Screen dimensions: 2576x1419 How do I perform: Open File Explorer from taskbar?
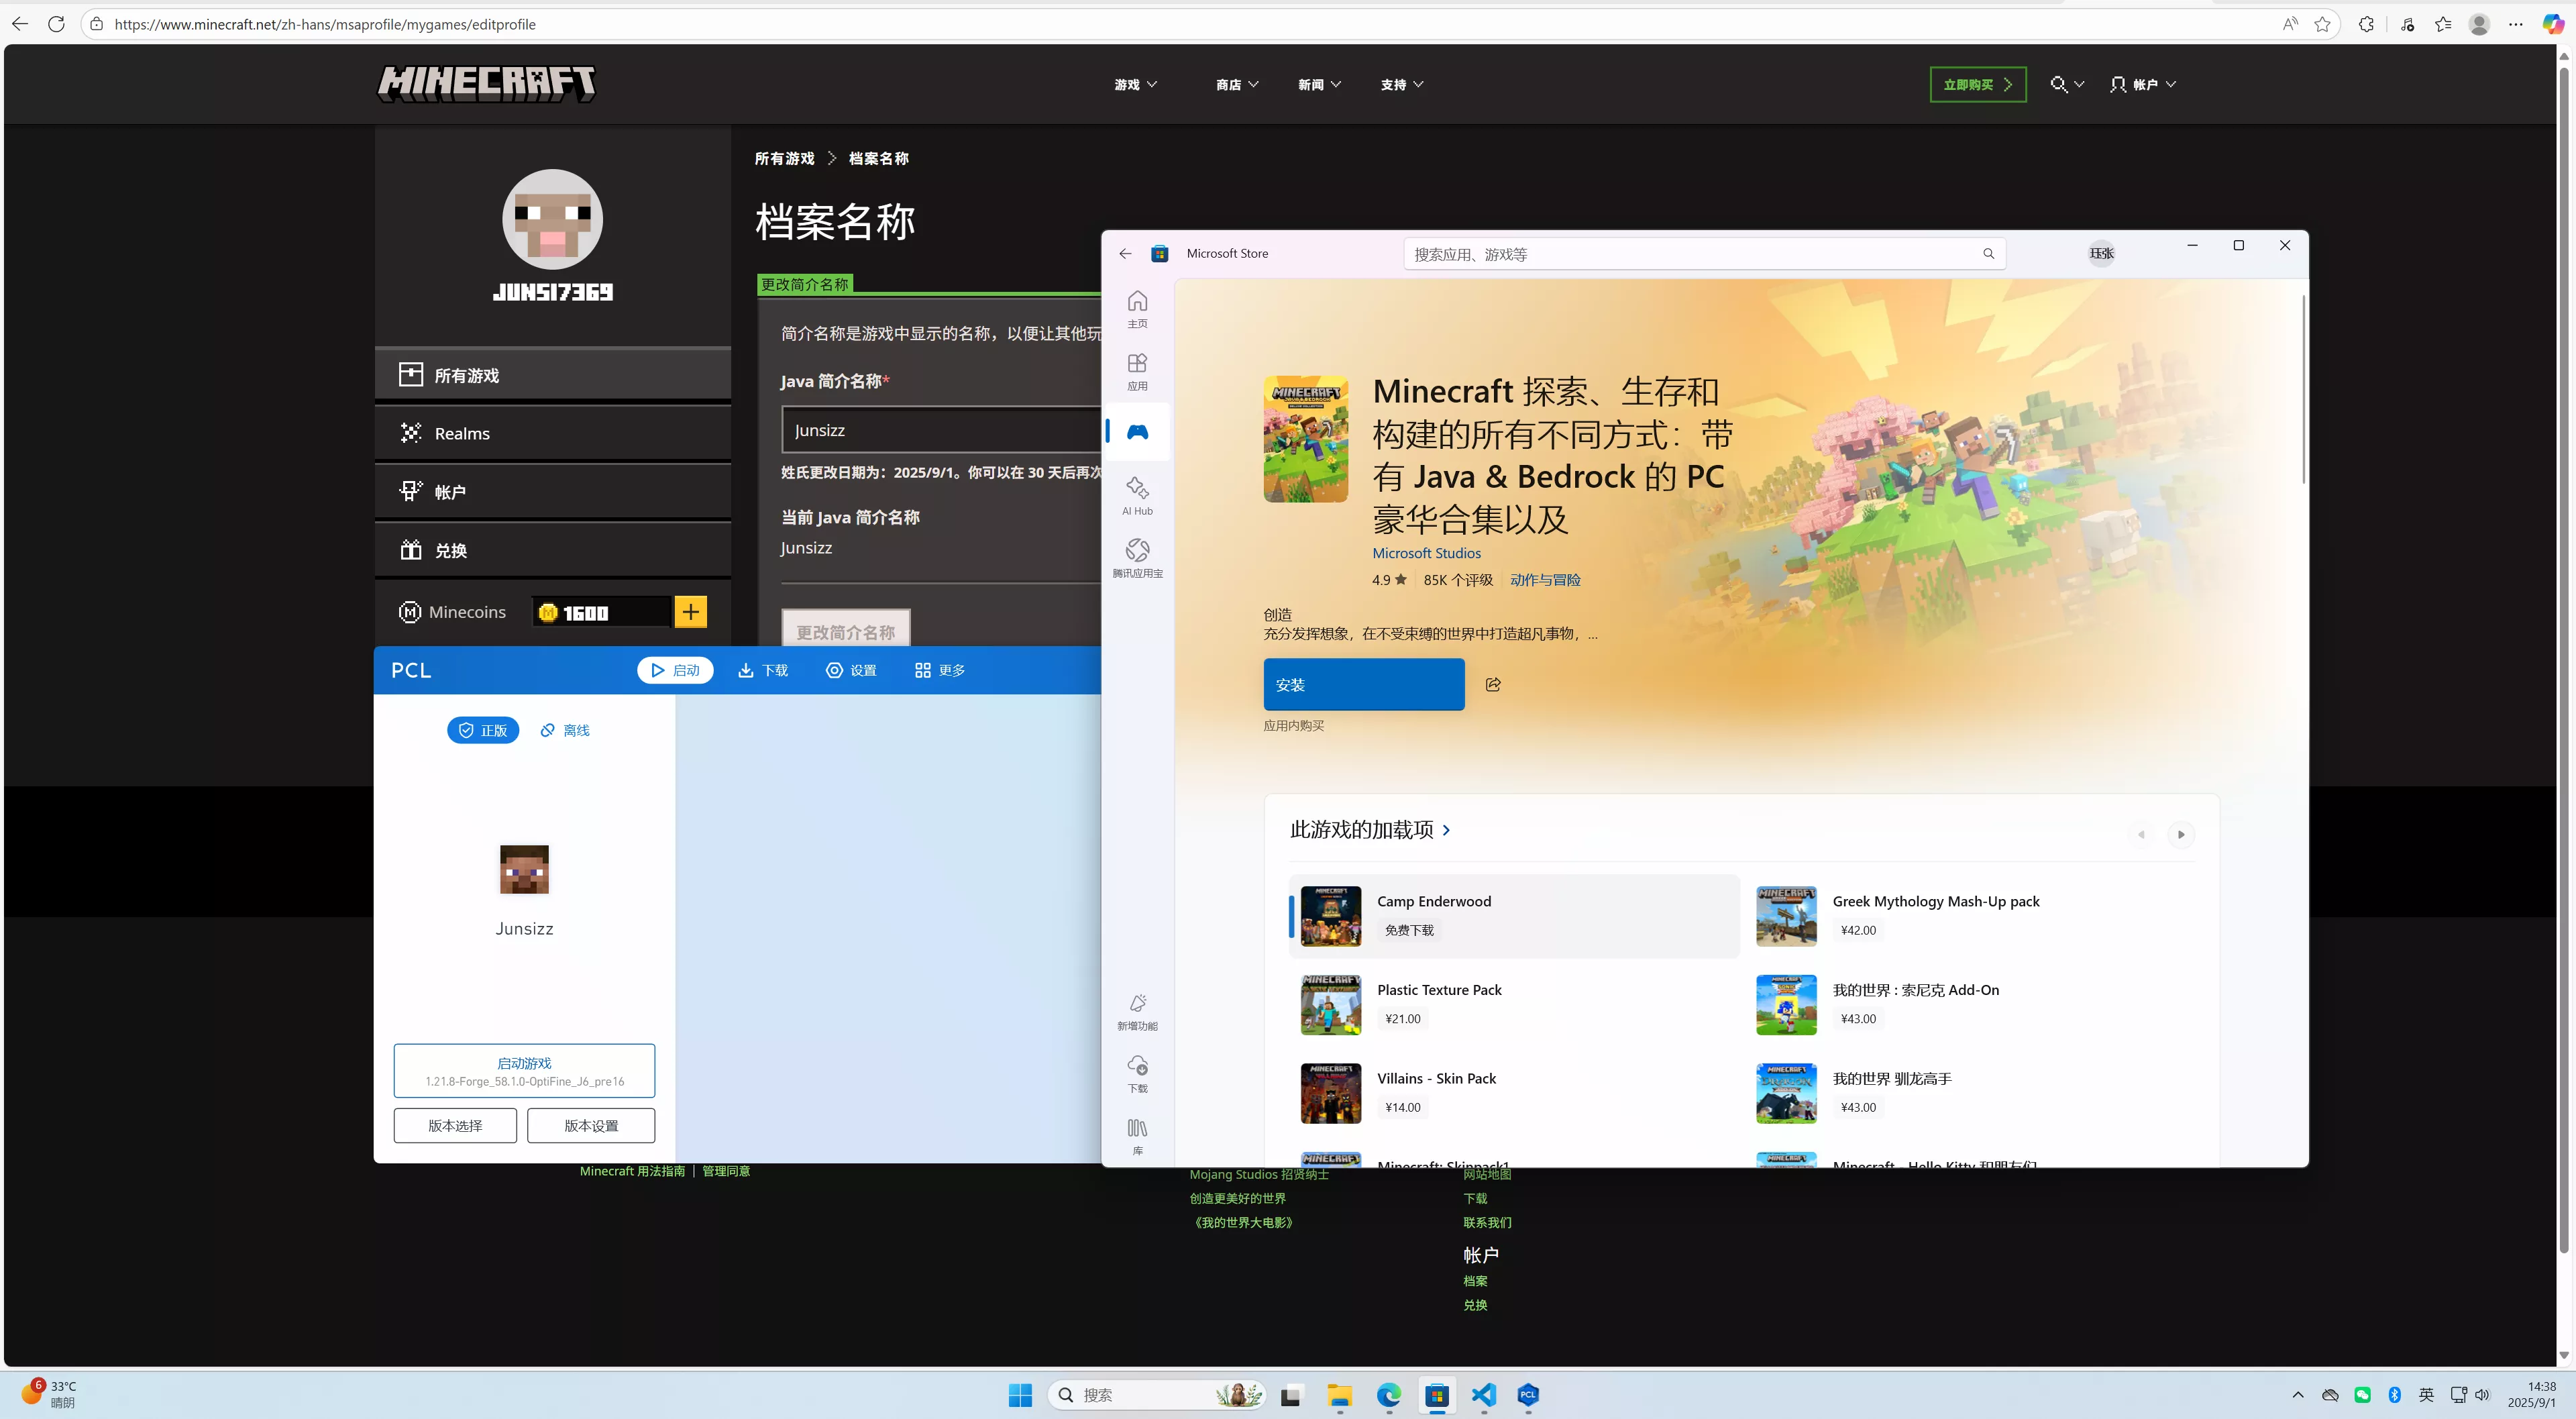1339,1395
